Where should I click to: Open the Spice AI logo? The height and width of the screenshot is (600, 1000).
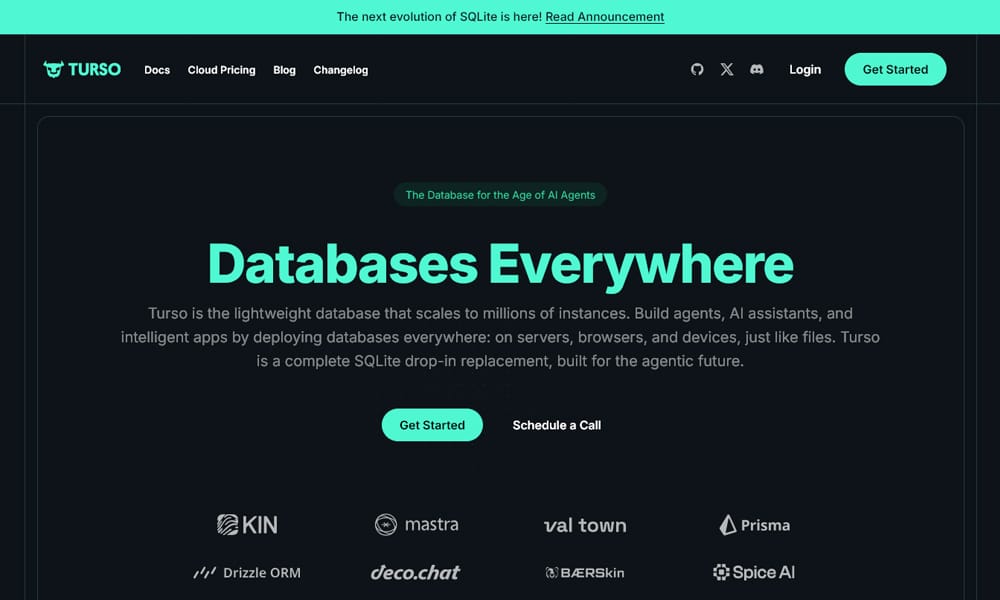coord(754,572)
